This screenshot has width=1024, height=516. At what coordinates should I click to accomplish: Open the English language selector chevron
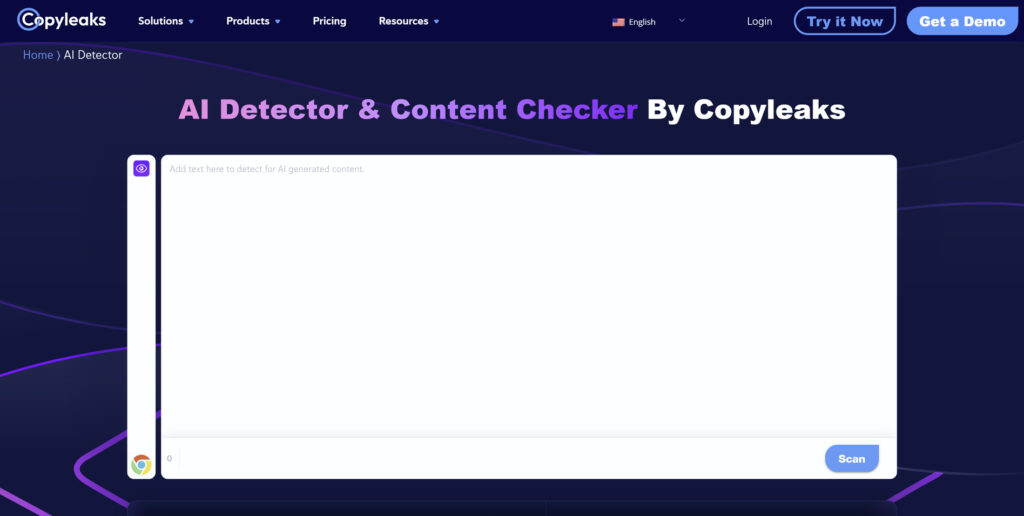[x=682, y=20]
